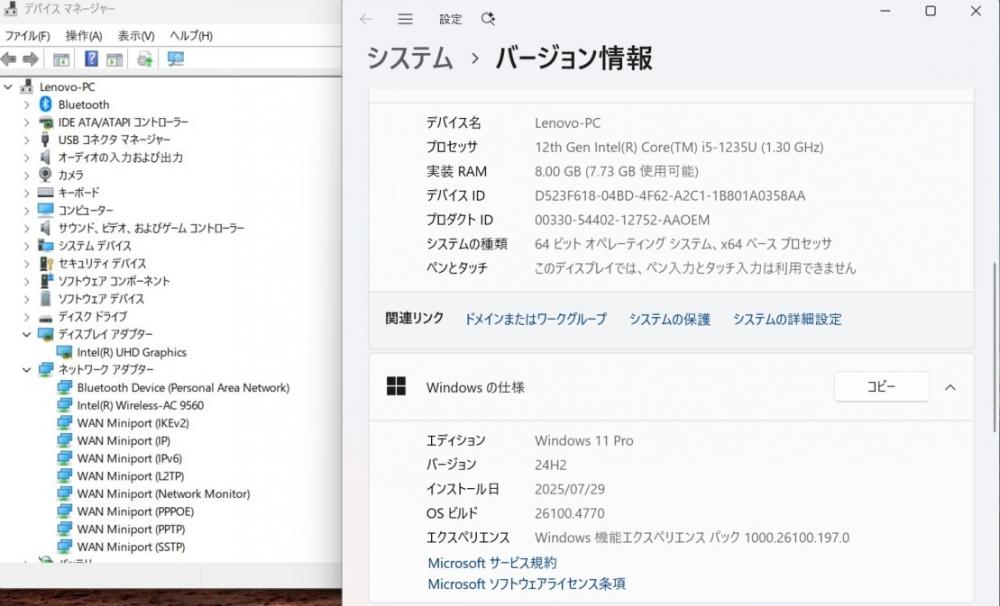Click the scan for hardware changes monitor icon
Image resolution: width=1000 pixels, height=606 pixels.
(175, 59)
